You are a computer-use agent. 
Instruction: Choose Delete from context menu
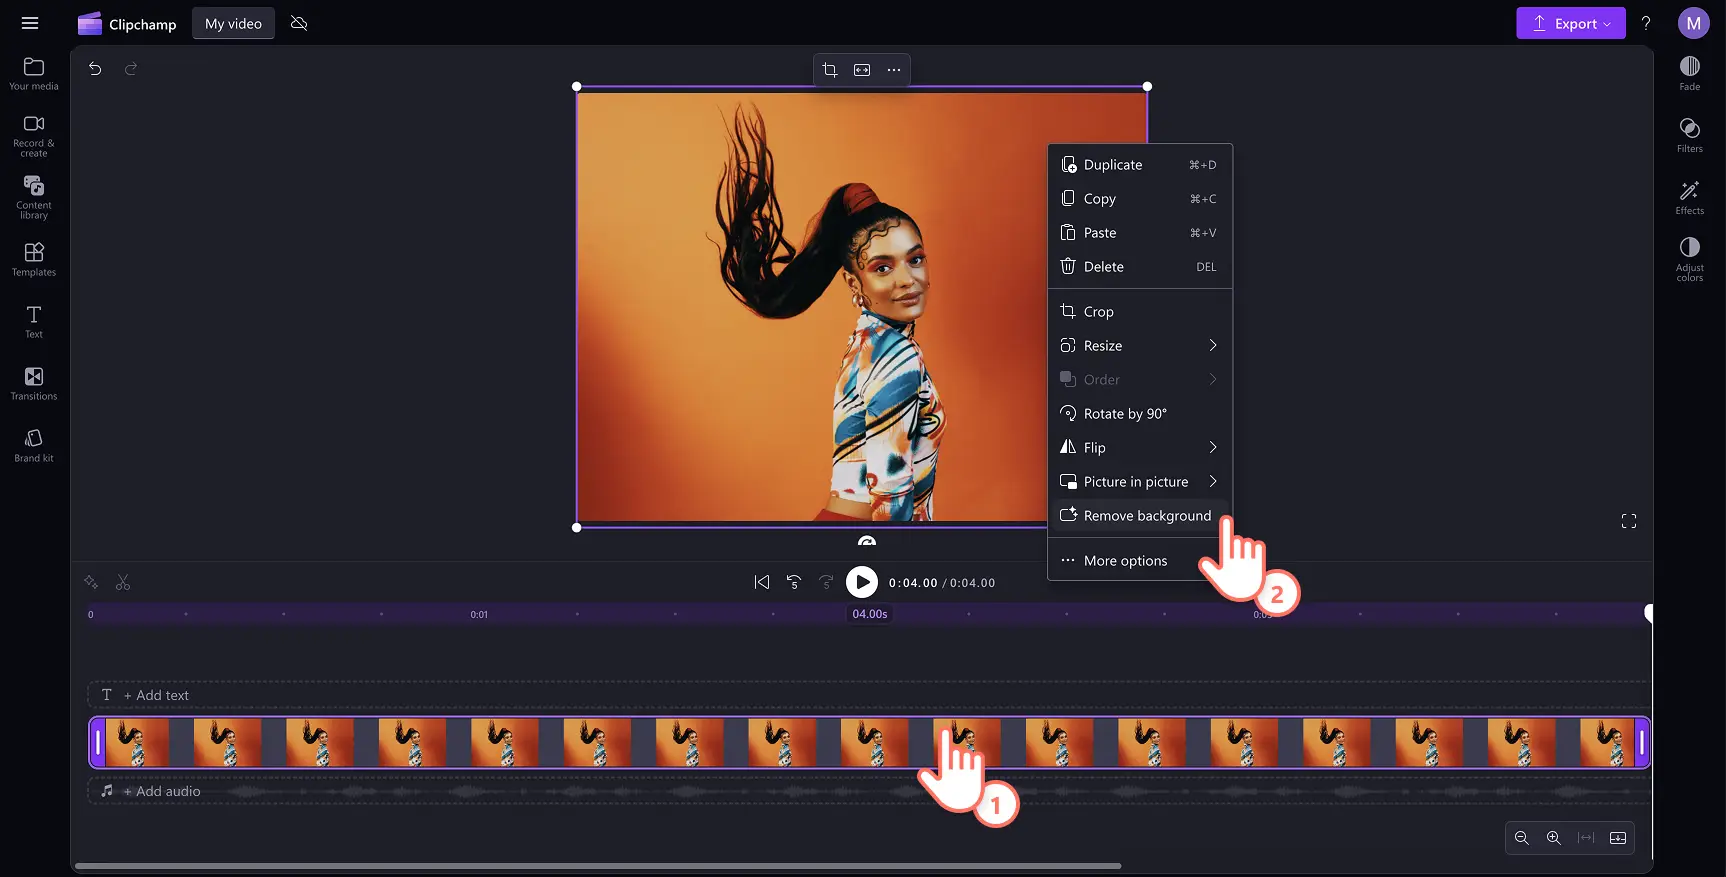(x=1140, y=267)
